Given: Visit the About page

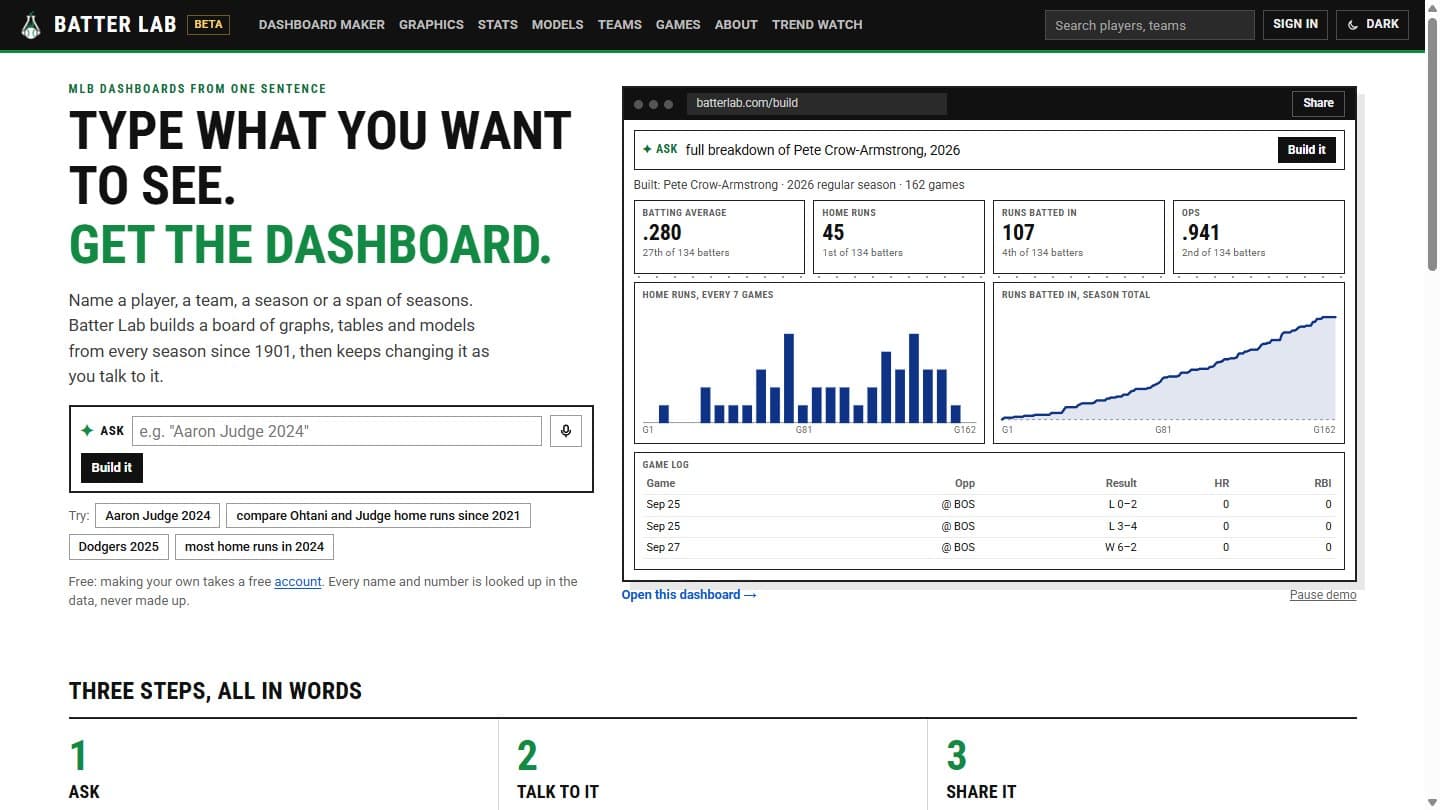Looking at the screenshot, I should pyautogui.click(x=736, y=24).
